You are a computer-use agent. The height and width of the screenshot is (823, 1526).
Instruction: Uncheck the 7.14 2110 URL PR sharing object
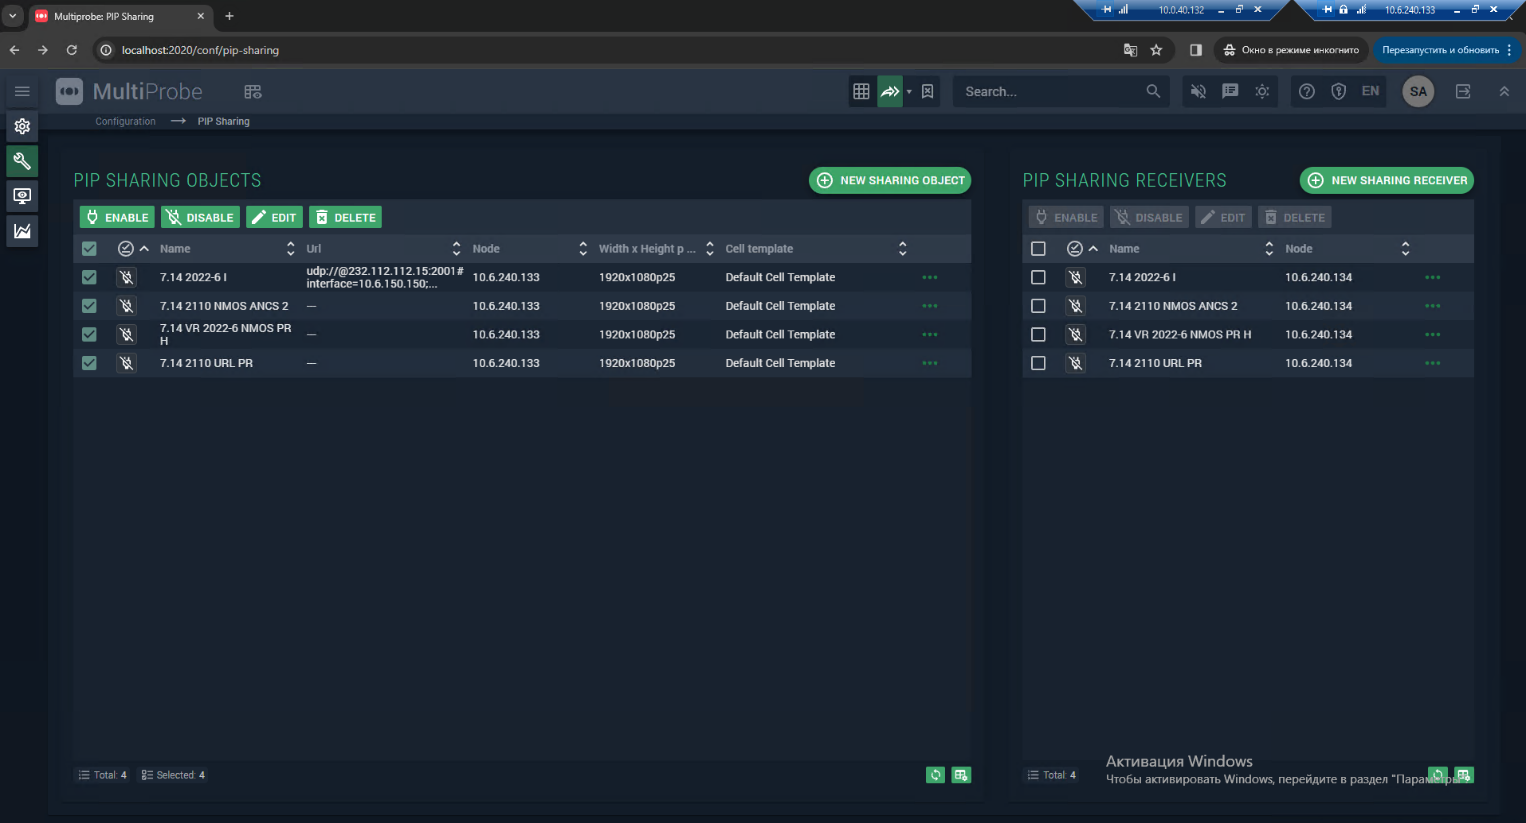[x=89, y=363]
